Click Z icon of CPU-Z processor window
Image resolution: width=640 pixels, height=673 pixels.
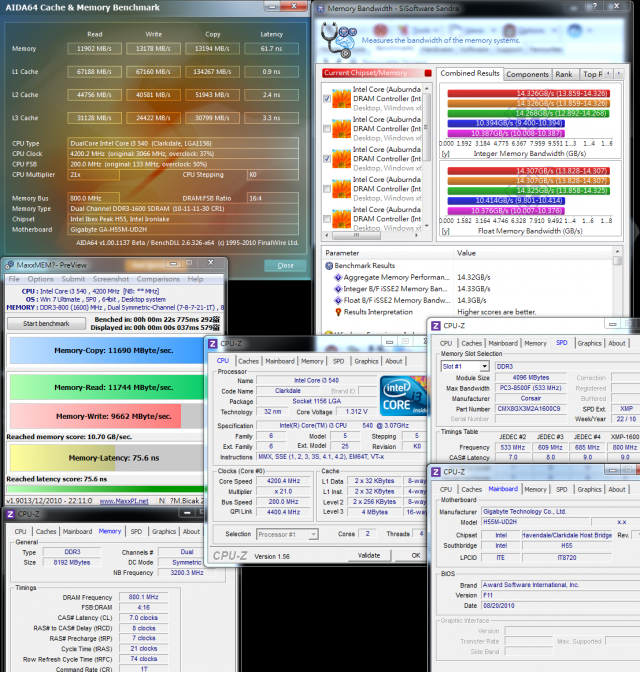tap(212, 344)
